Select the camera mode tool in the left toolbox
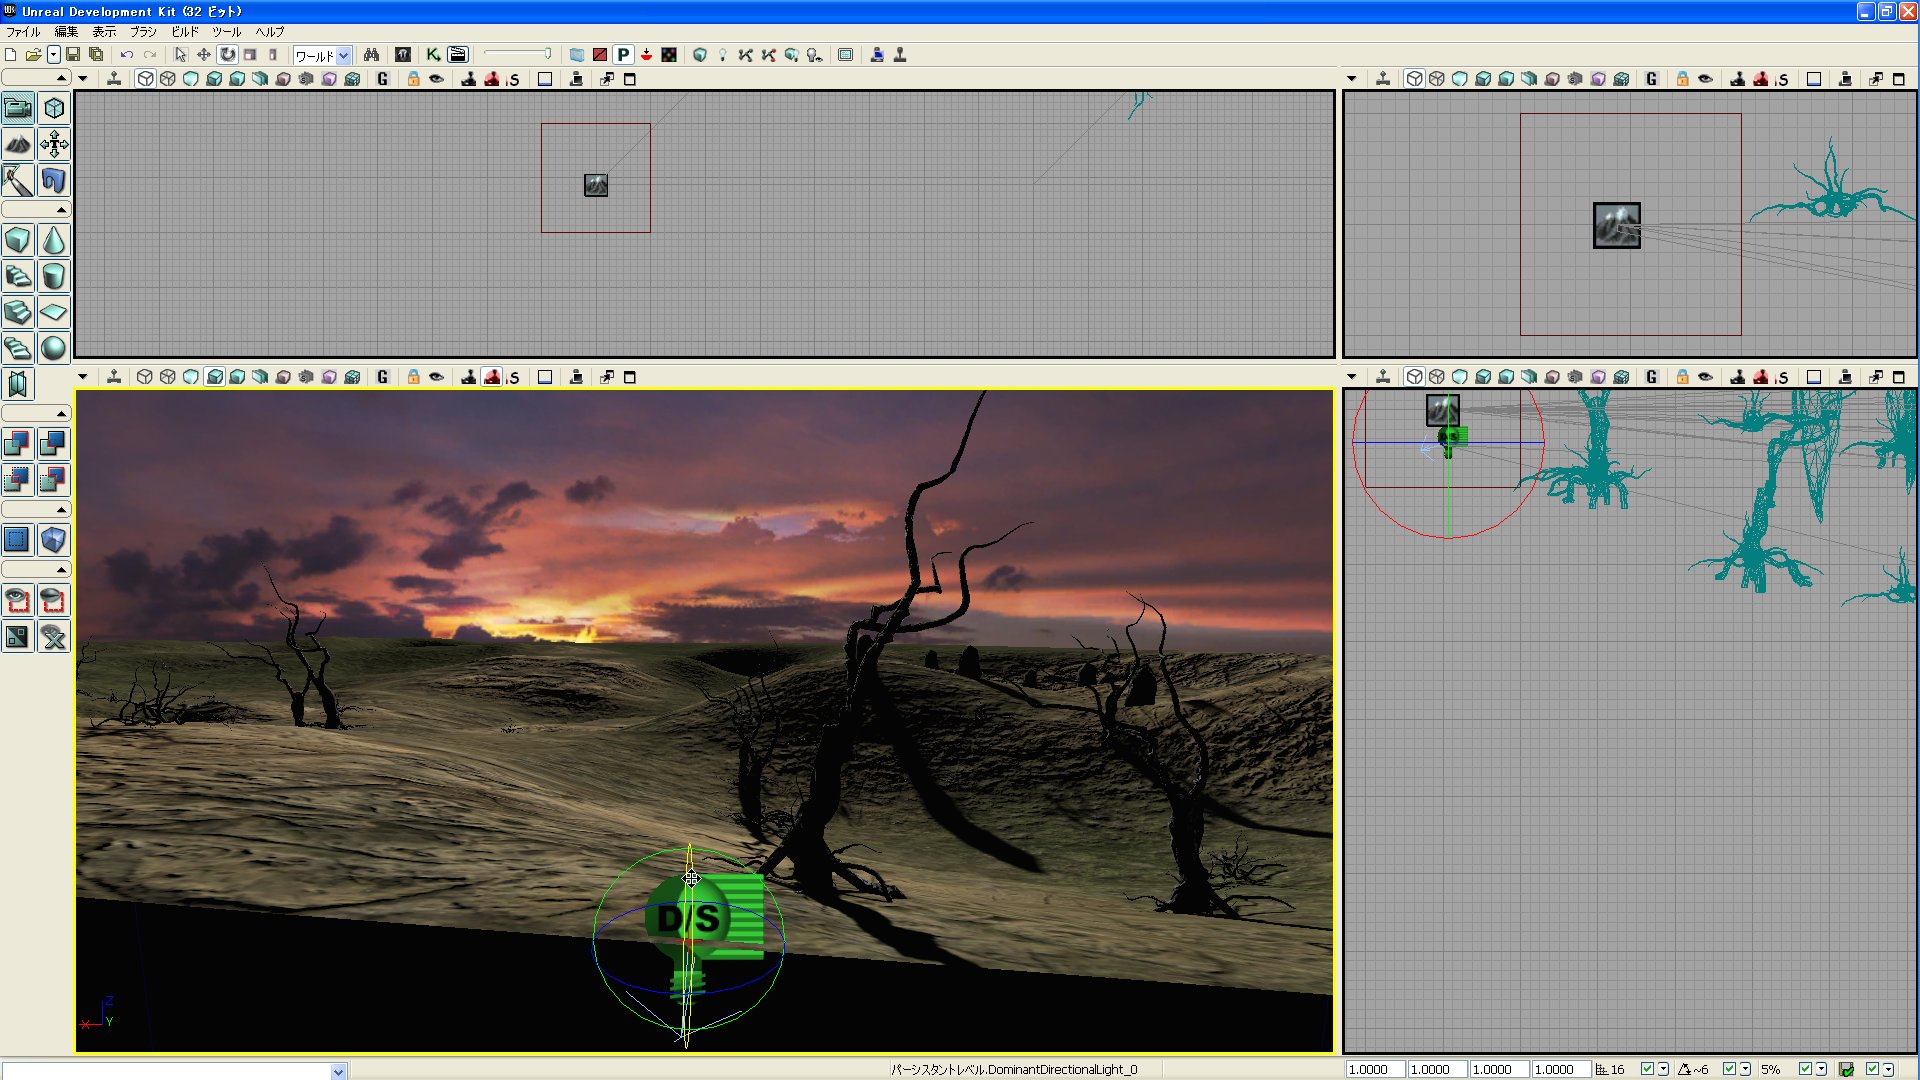 point(18,108)
